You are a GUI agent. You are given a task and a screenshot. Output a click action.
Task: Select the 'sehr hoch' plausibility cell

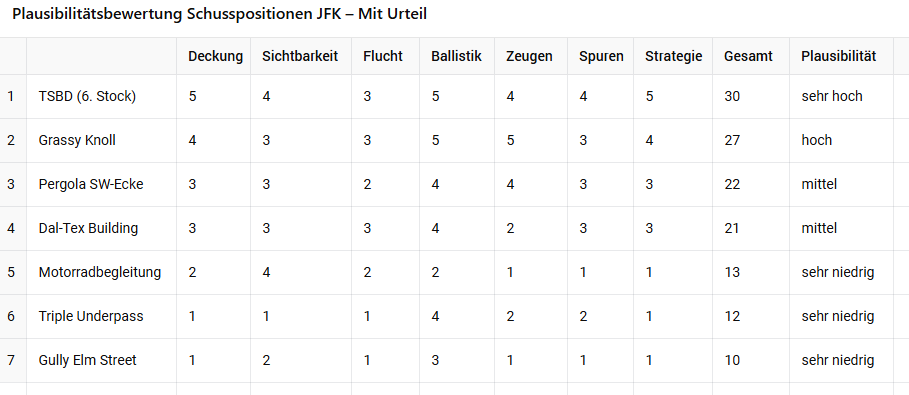841,96
